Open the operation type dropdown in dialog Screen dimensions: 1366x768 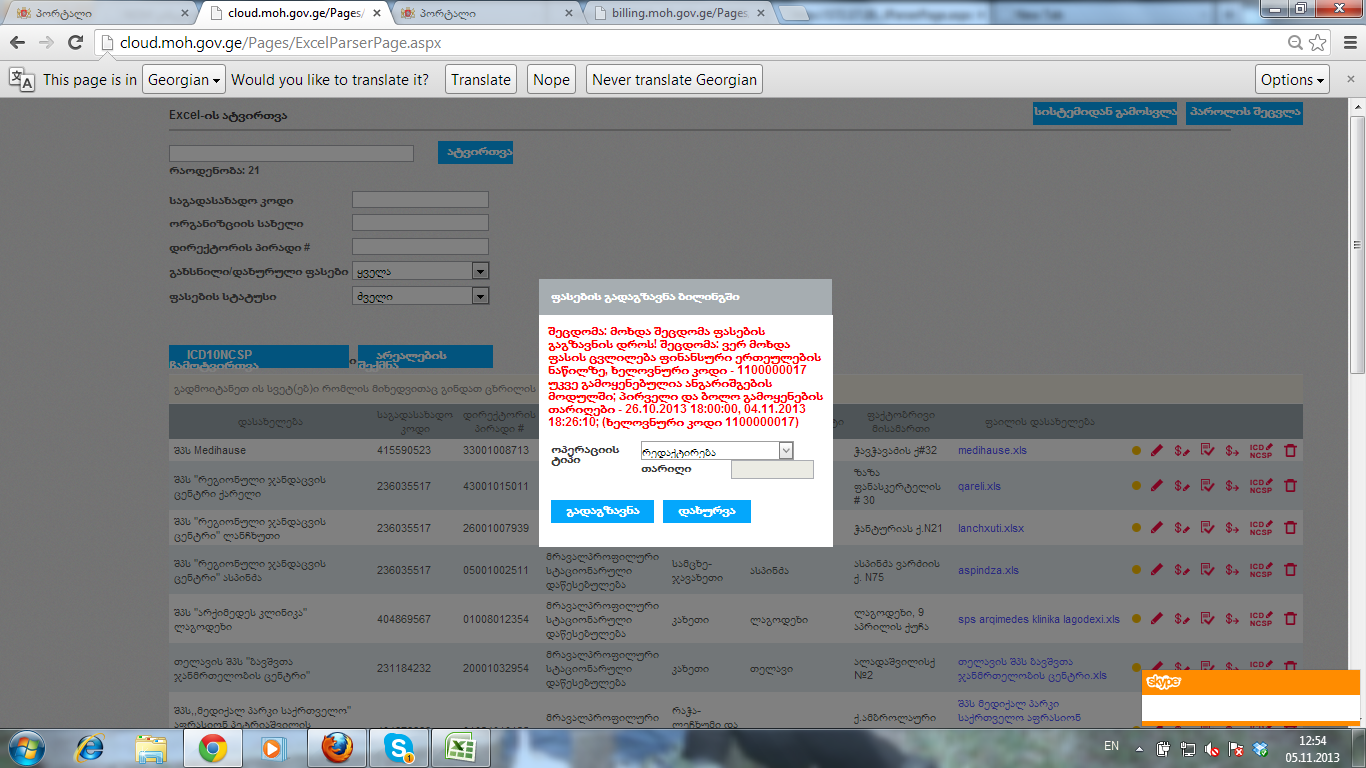click(716, 451)
